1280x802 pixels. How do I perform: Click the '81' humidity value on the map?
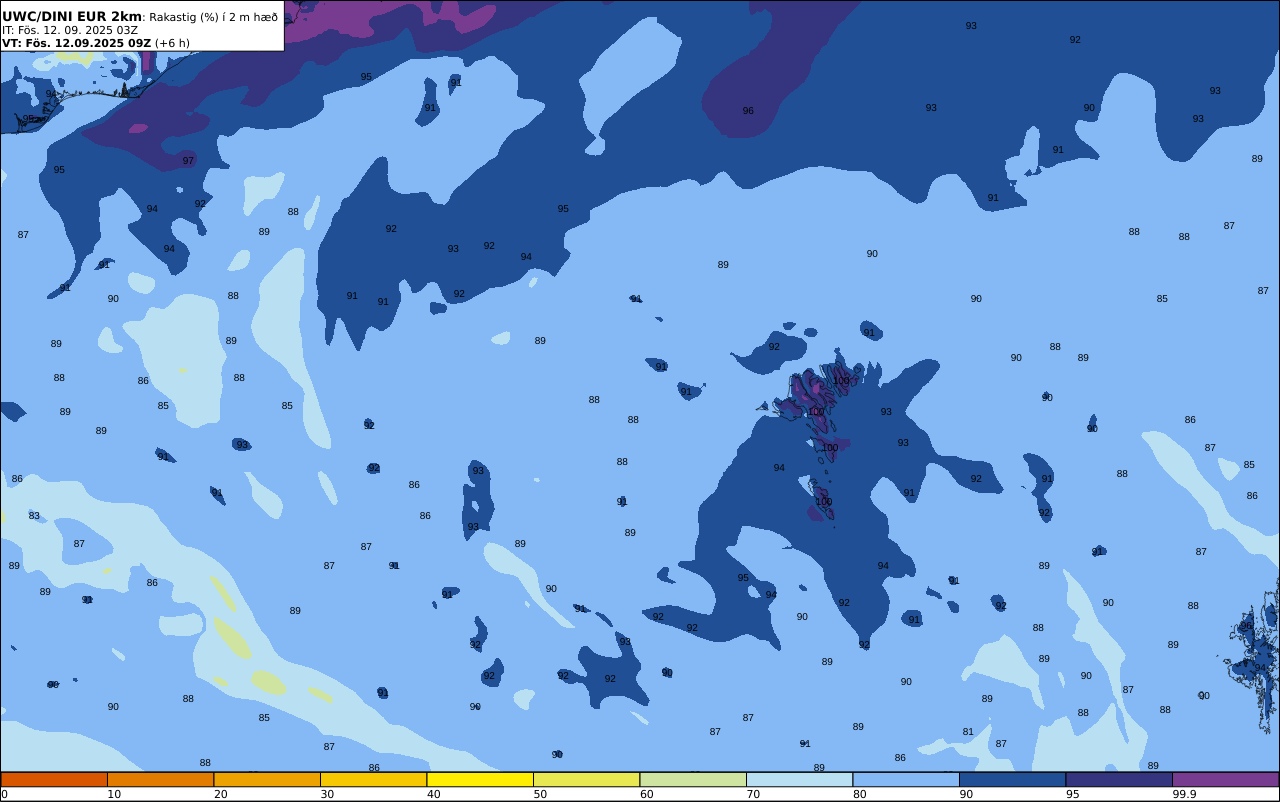968,732
